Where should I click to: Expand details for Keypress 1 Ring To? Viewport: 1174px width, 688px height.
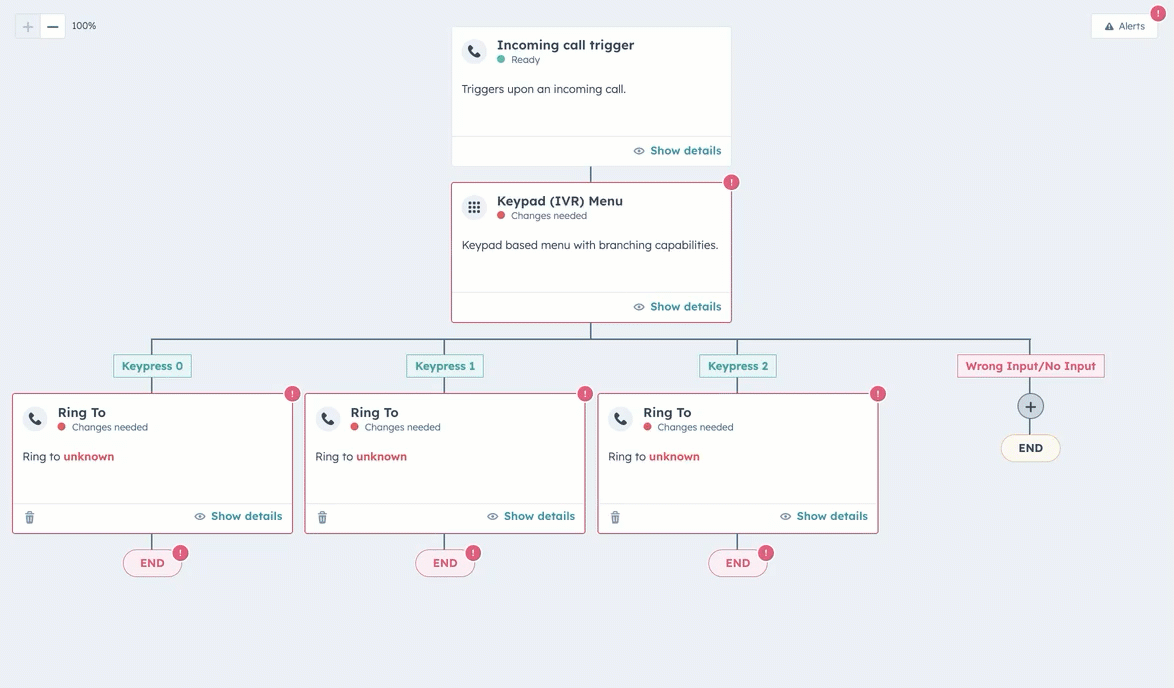tap(531, 516)
